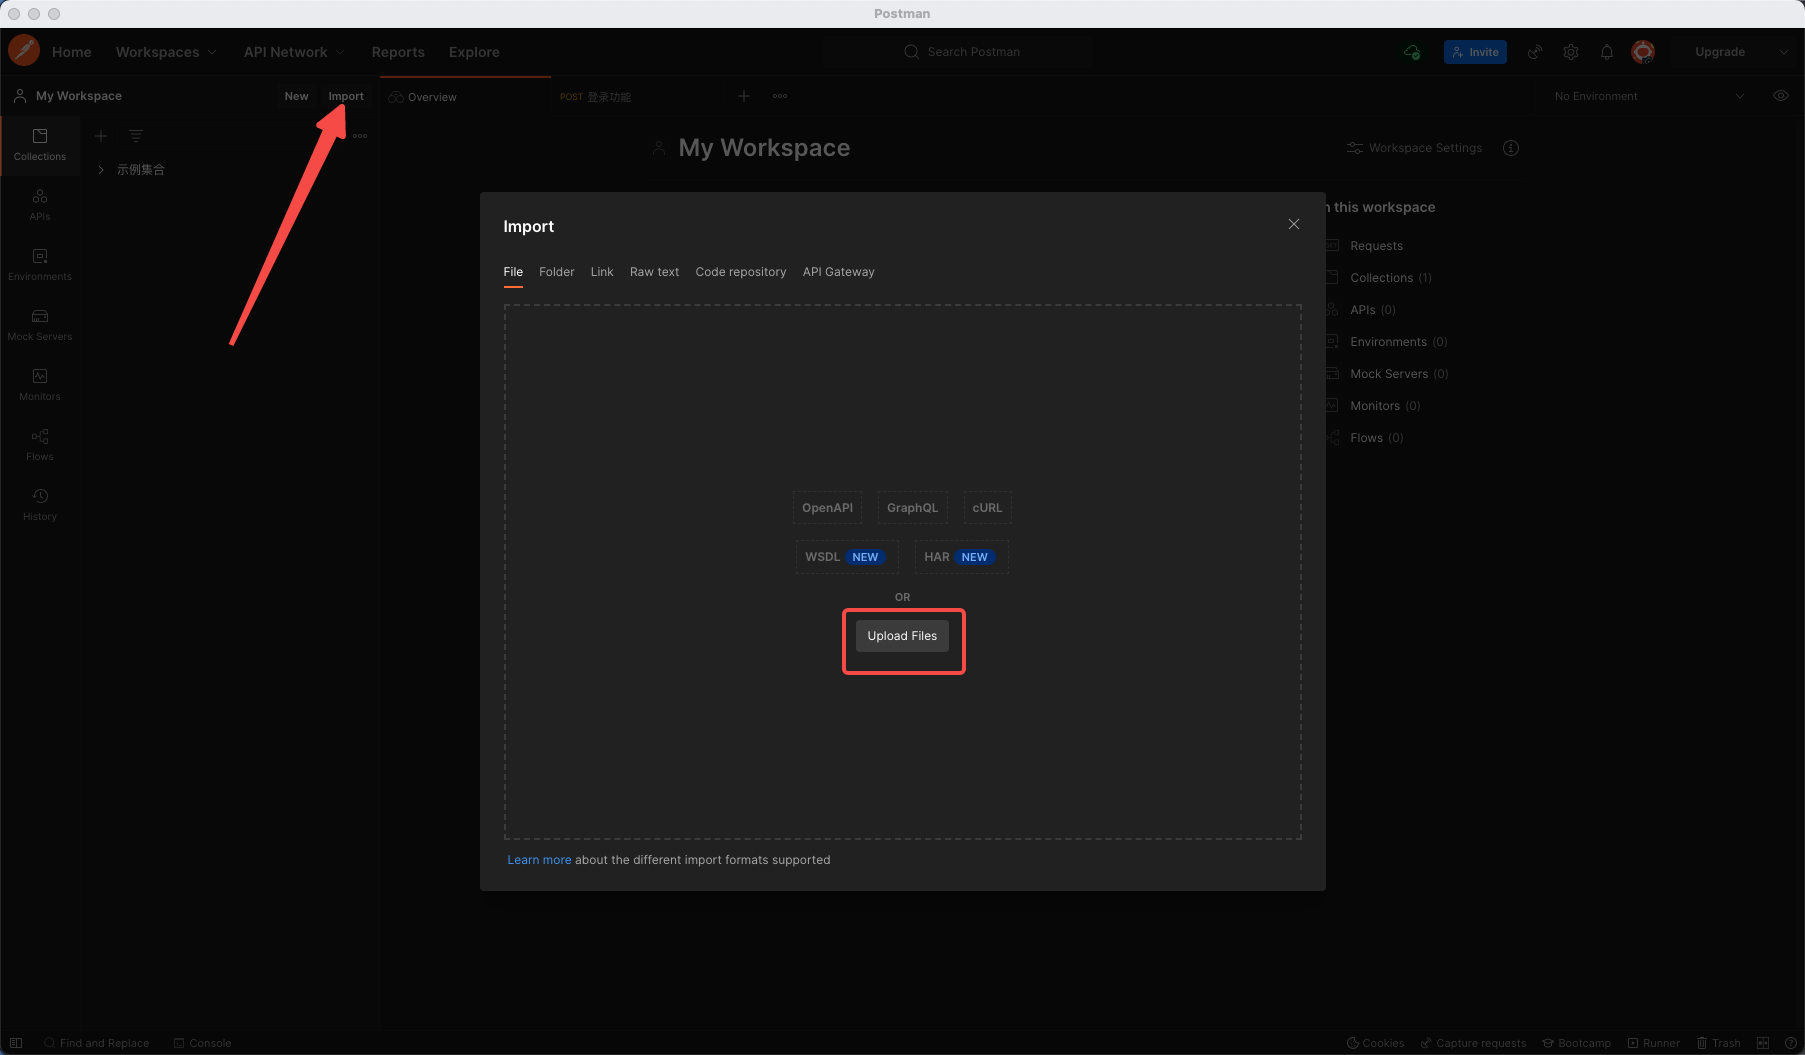Open the Upgrade dropdown arrow
Image resolution: width=1805 pixels, height=1055 pixels.
[1783, 52]
